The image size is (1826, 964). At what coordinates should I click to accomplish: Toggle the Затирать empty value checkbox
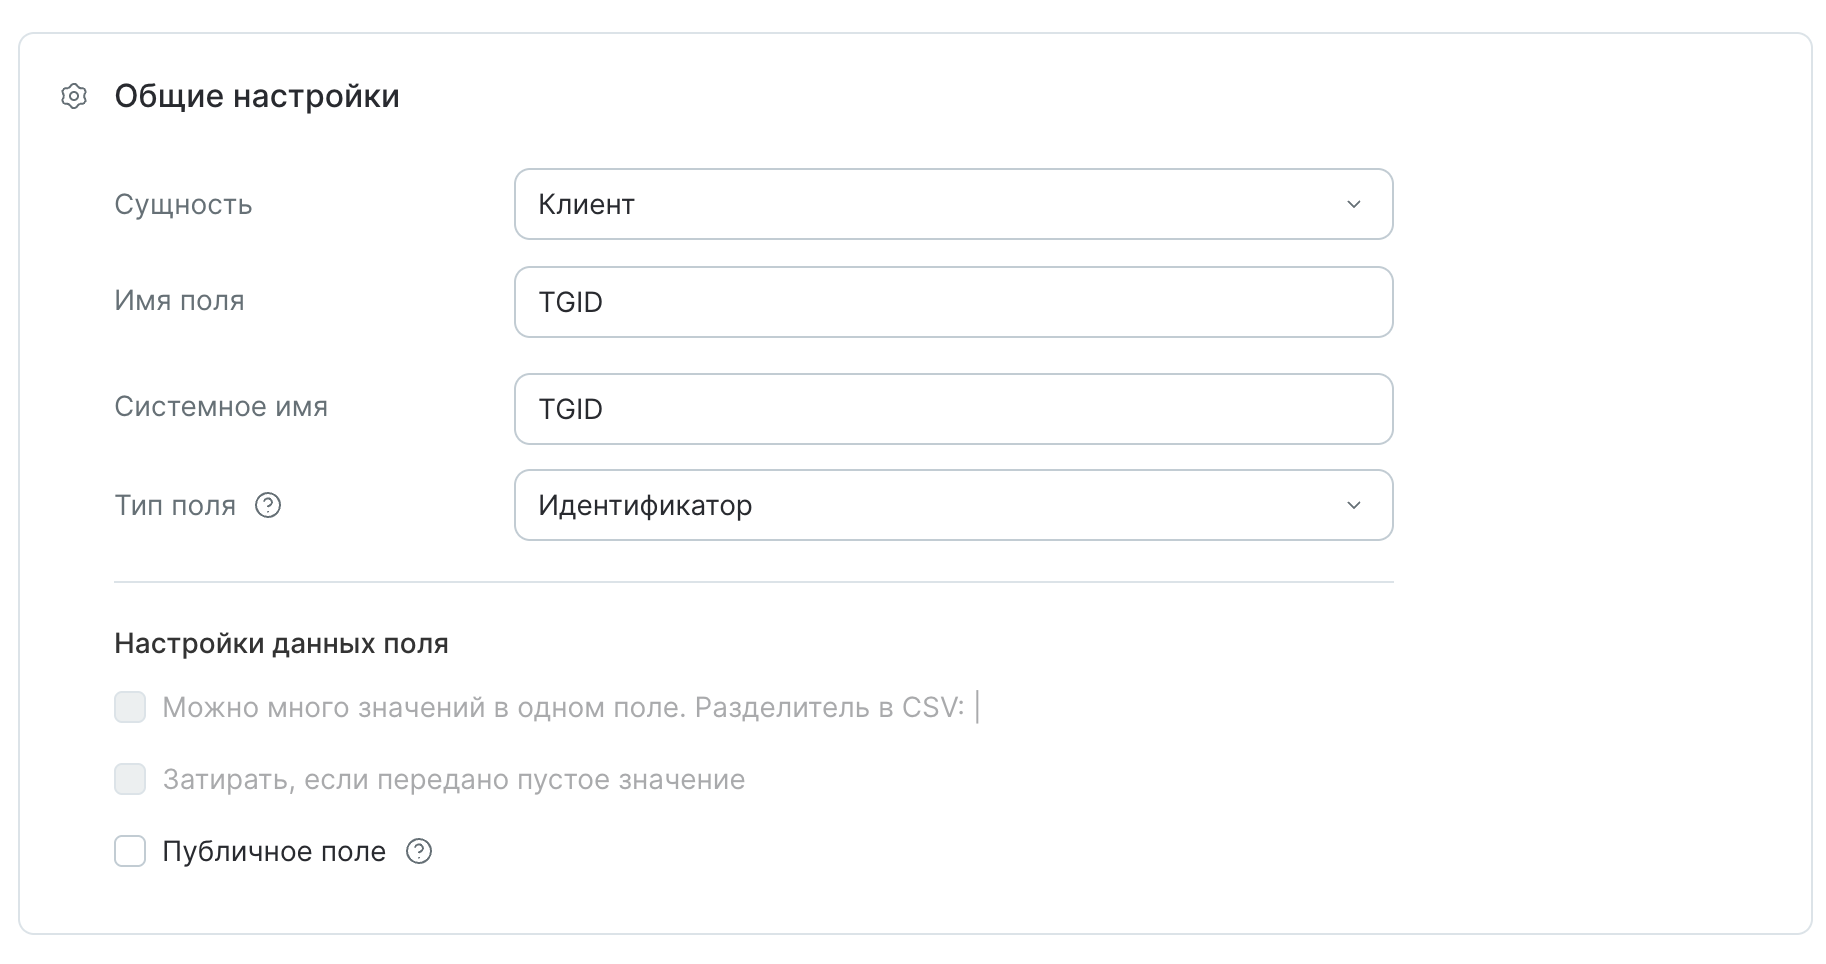130,780
